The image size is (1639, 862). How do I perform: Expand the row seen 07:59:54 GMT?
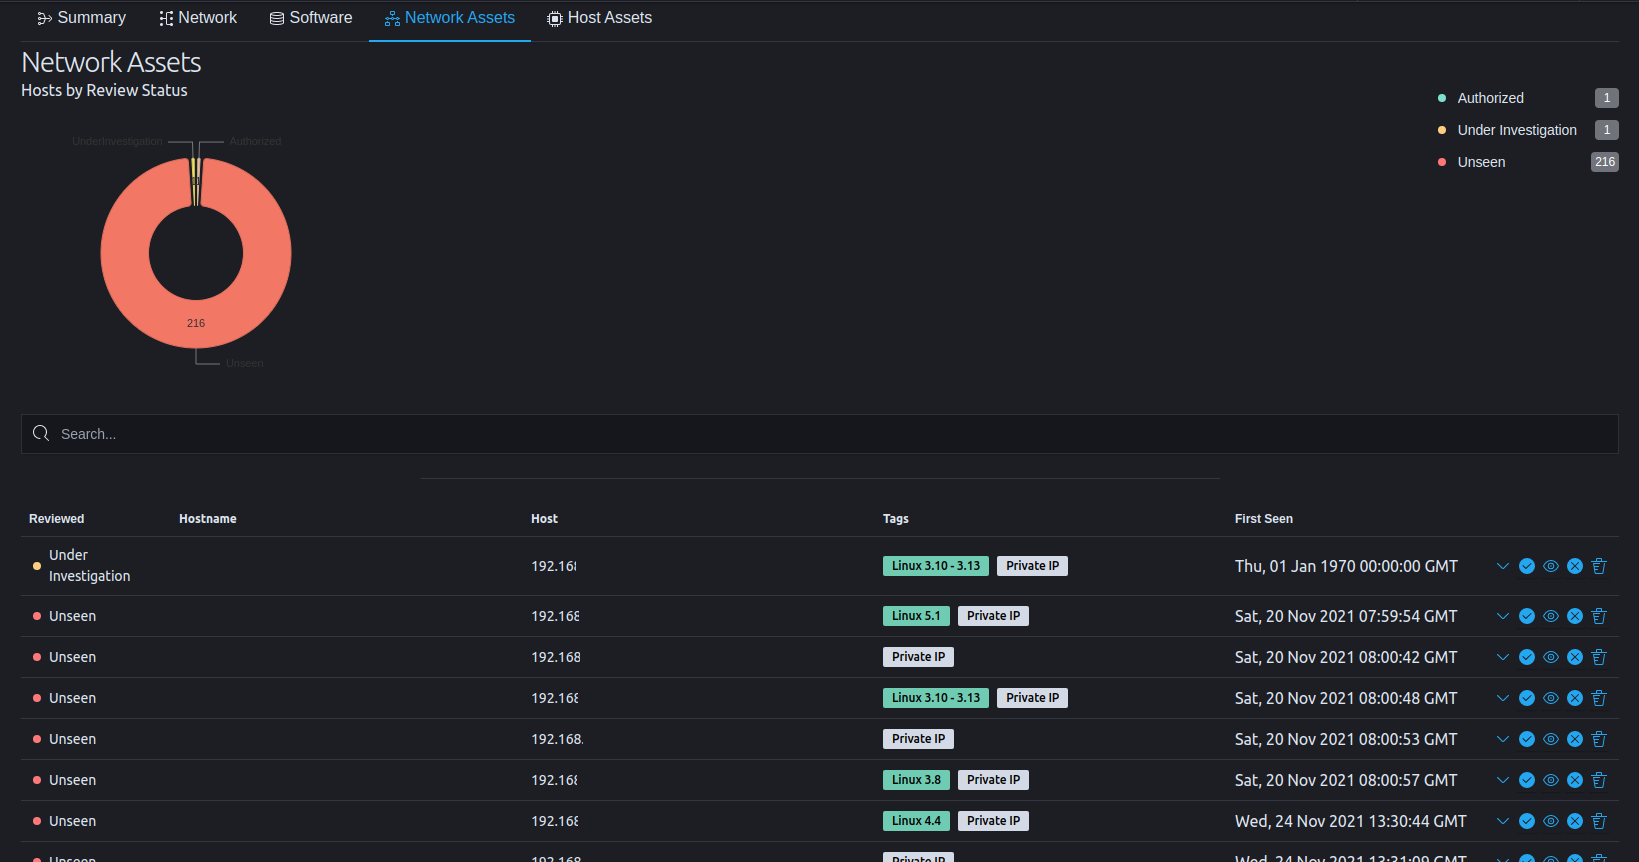point(1503,616)
